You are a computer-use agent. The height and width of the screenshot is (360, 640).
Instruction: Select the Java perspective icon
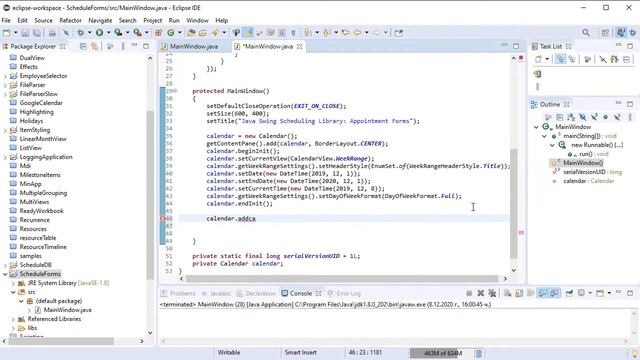tap(620, 33)
